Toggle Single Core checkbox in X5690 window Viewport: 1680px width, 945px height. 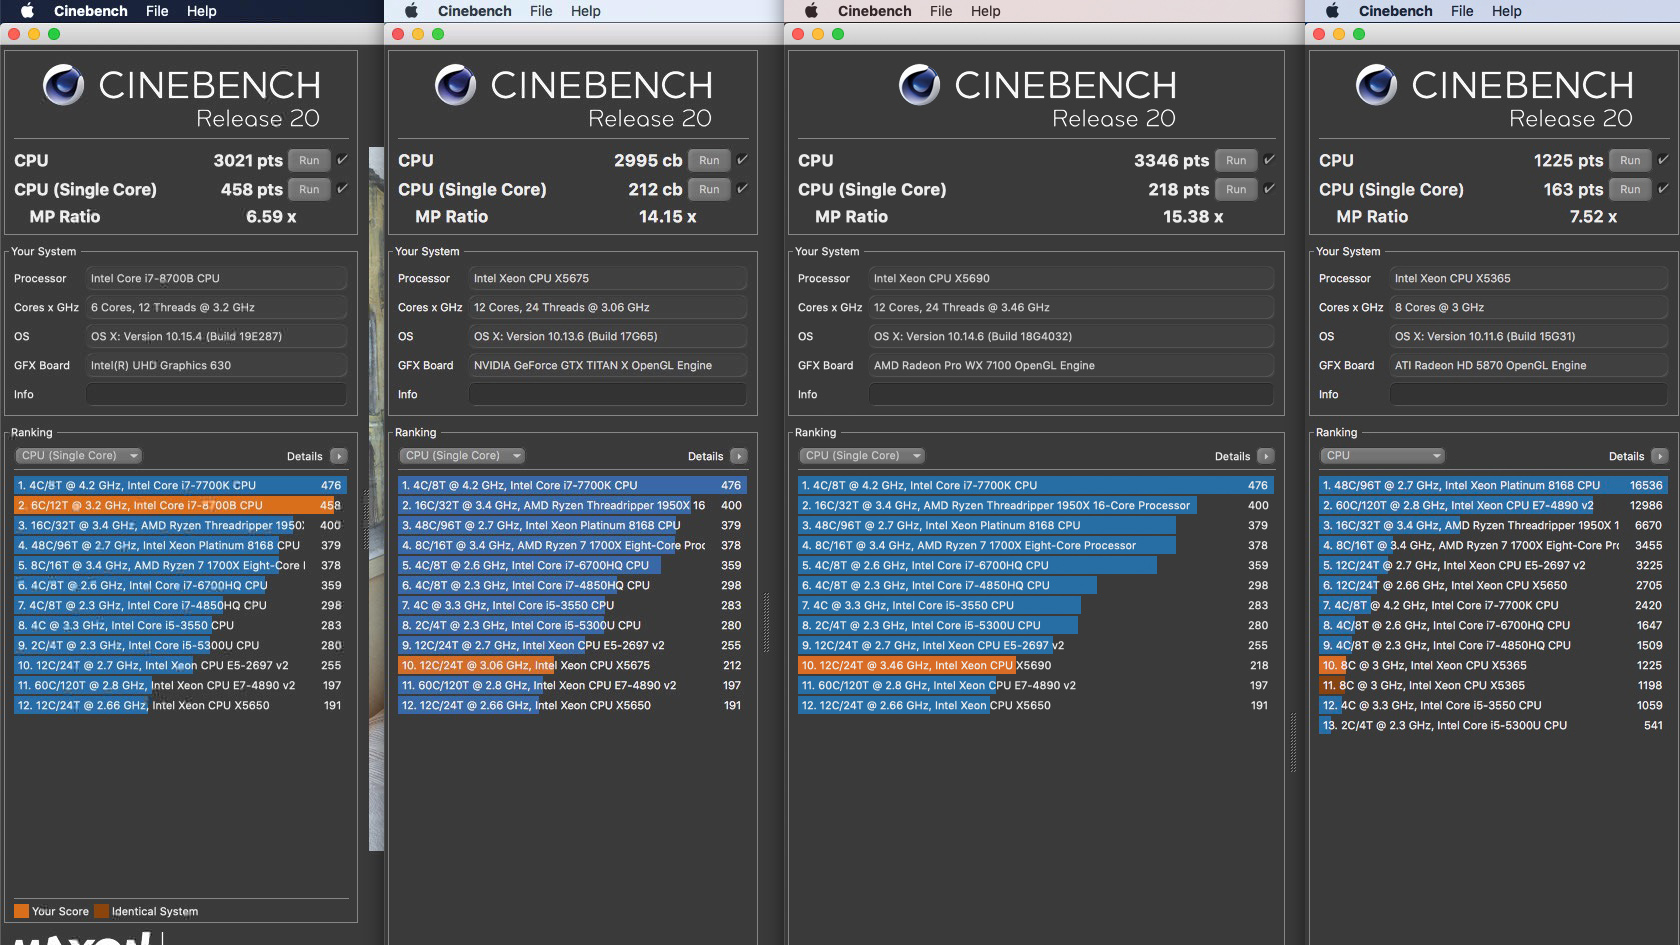point(1269,189)
